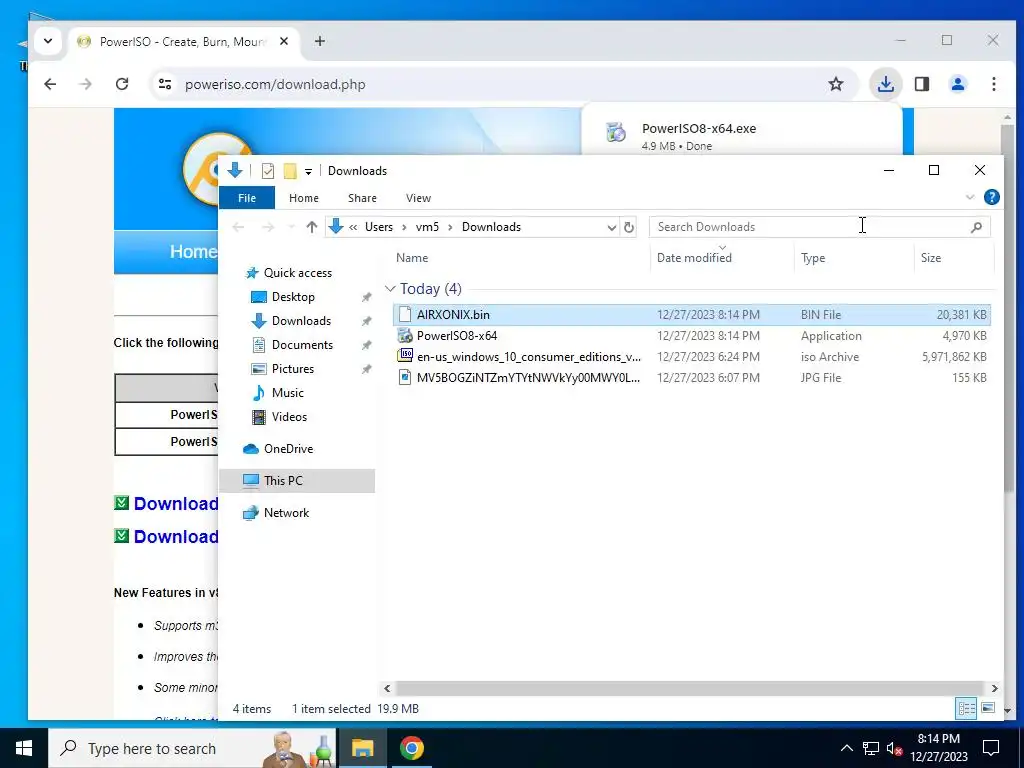This screenshot has height=768, width=1024.
Task: Open Chrome from the taskbar
Action: pos(411,748)
